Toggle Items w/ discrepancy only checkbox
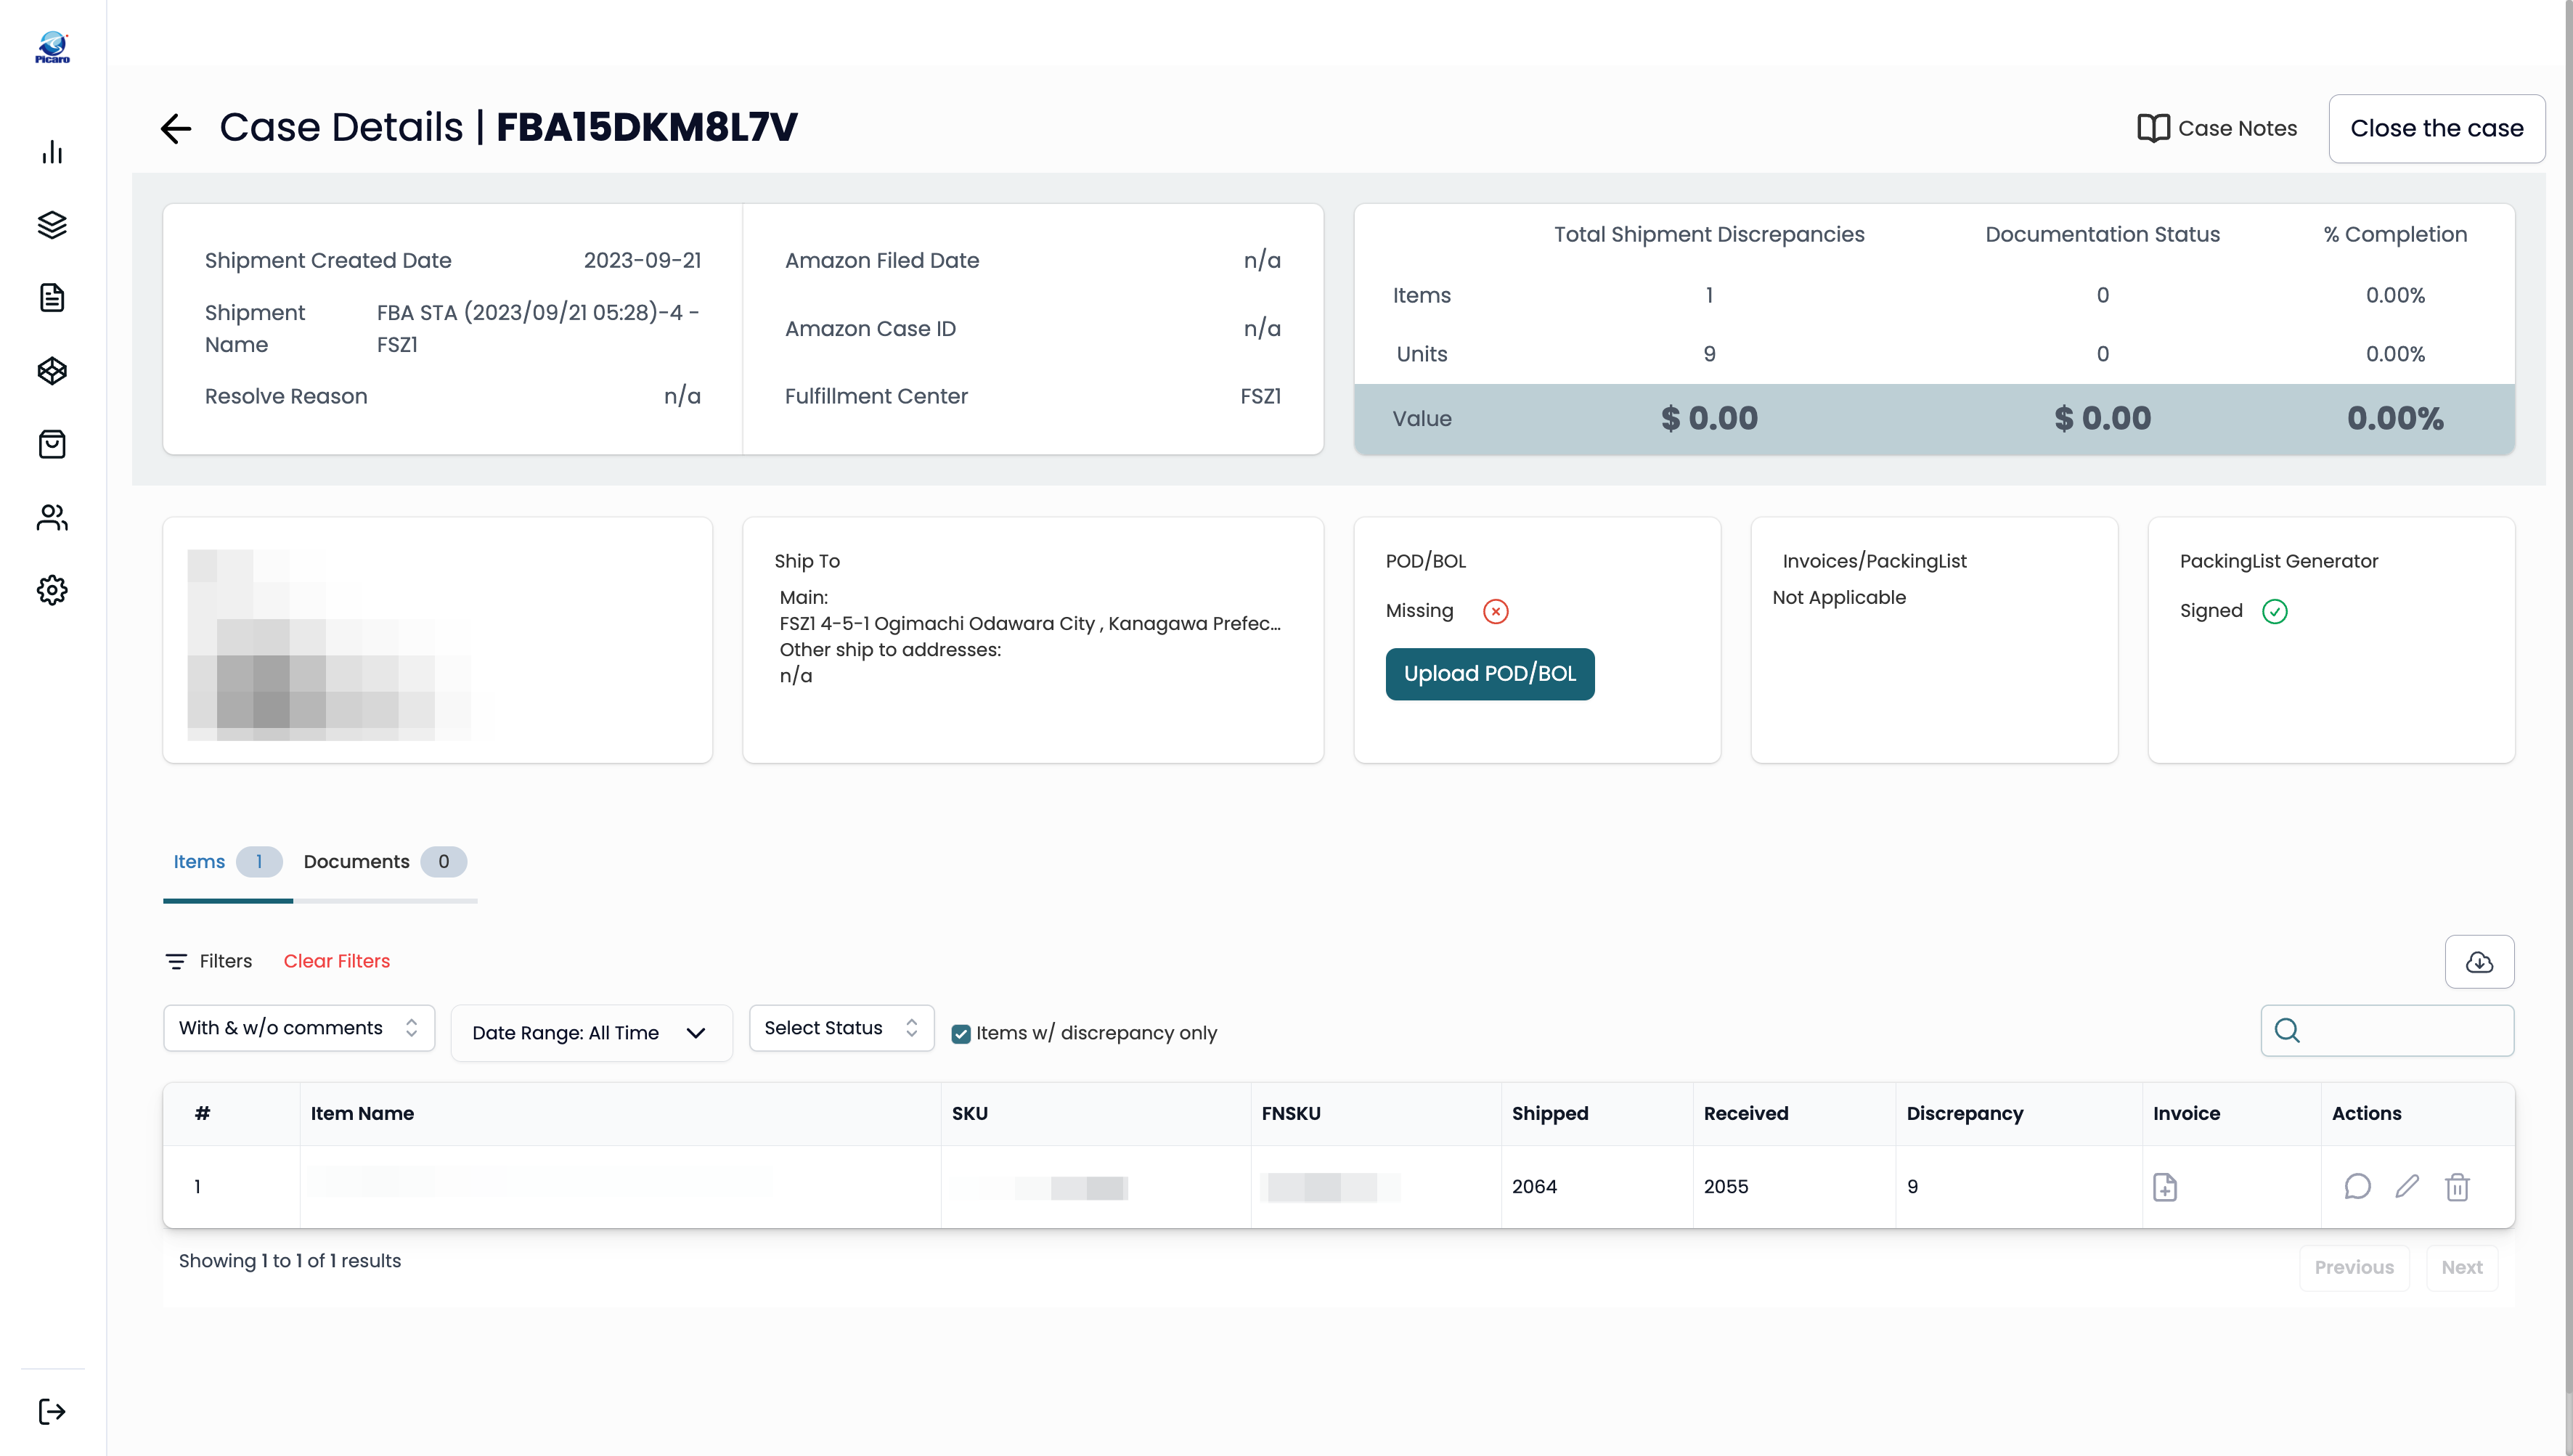 pyautogui.click(x=961, y=1034)
